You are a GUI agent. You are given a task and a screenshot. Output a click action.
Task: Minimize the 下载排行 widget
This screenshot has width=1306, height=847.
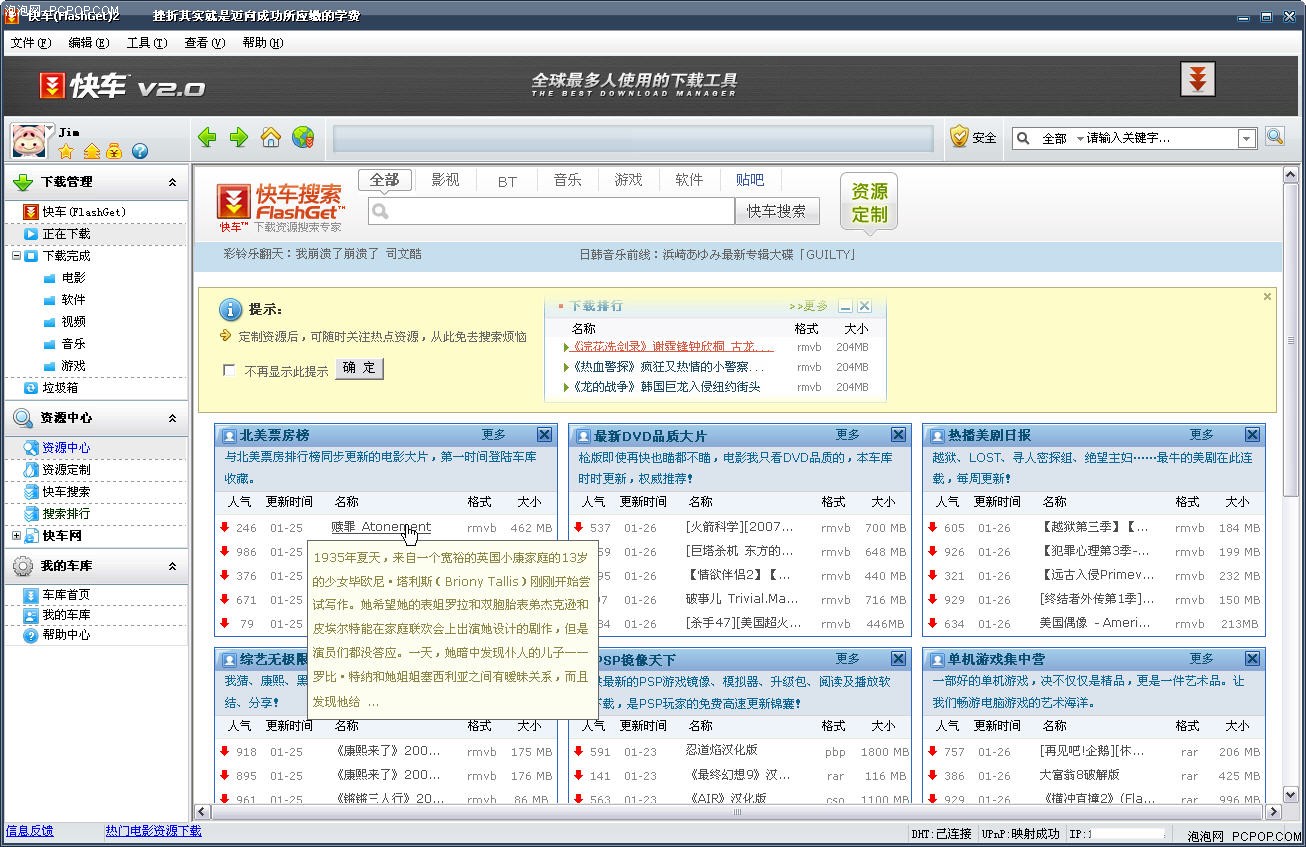tap(846, 306)
